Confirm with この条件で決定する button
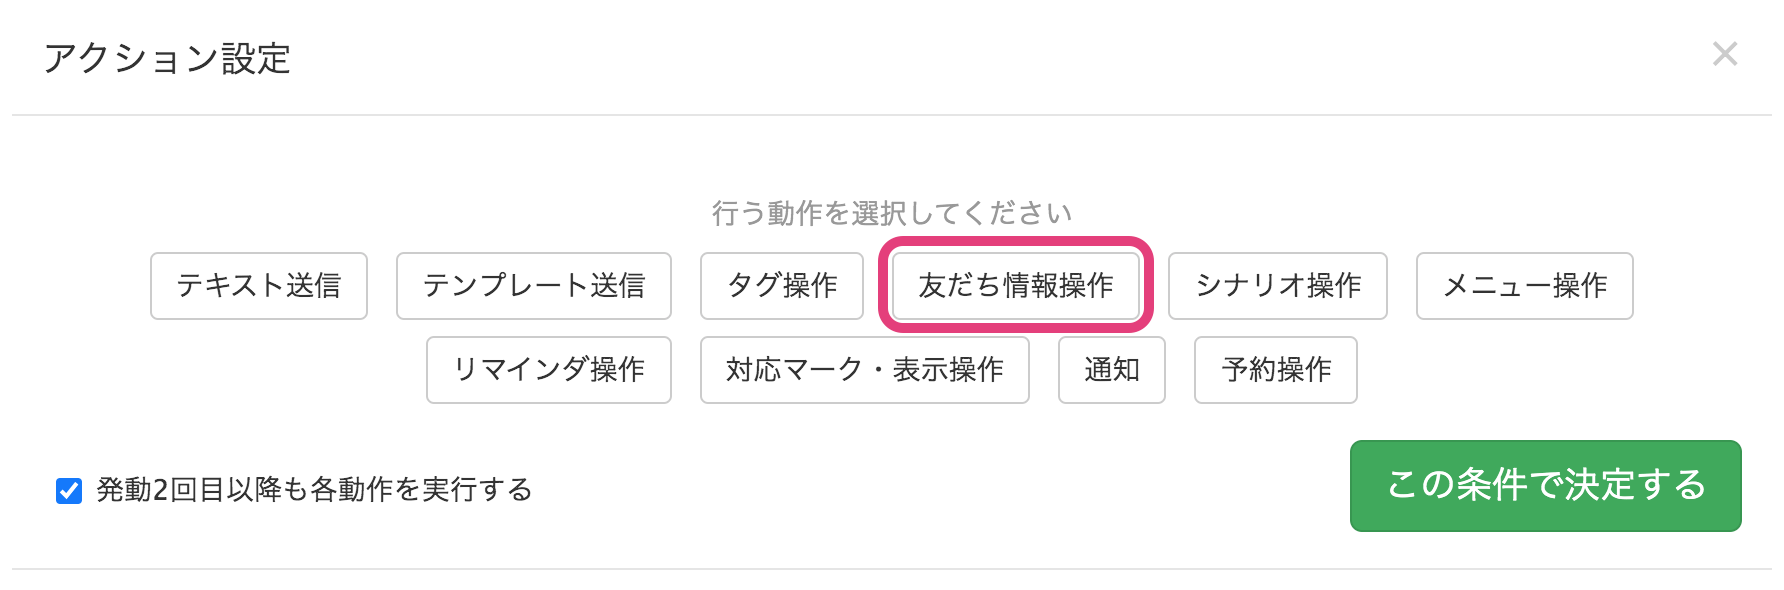Viewport: 1784px width, 590px height. [1546, 486]
